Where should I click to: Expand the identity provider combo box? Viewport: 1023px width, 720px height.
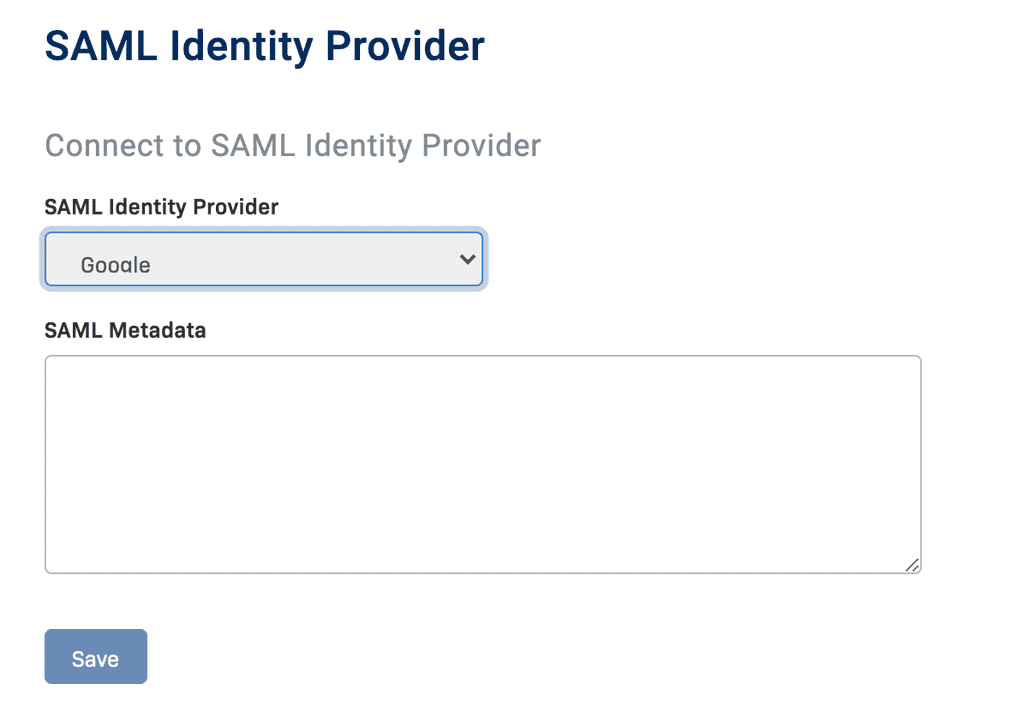pos(263,260)
